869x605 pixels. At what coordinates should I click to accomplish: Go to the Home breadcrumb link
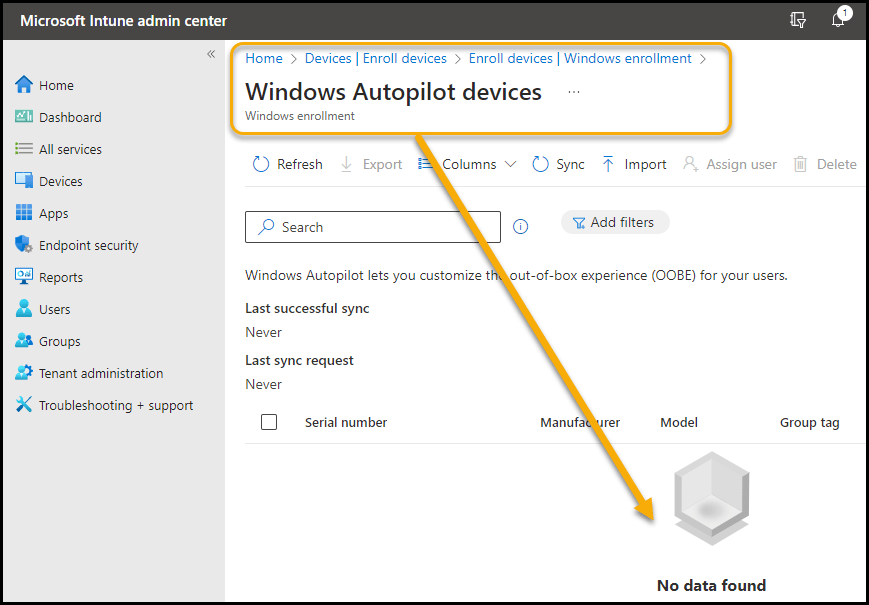coord(264,58)
